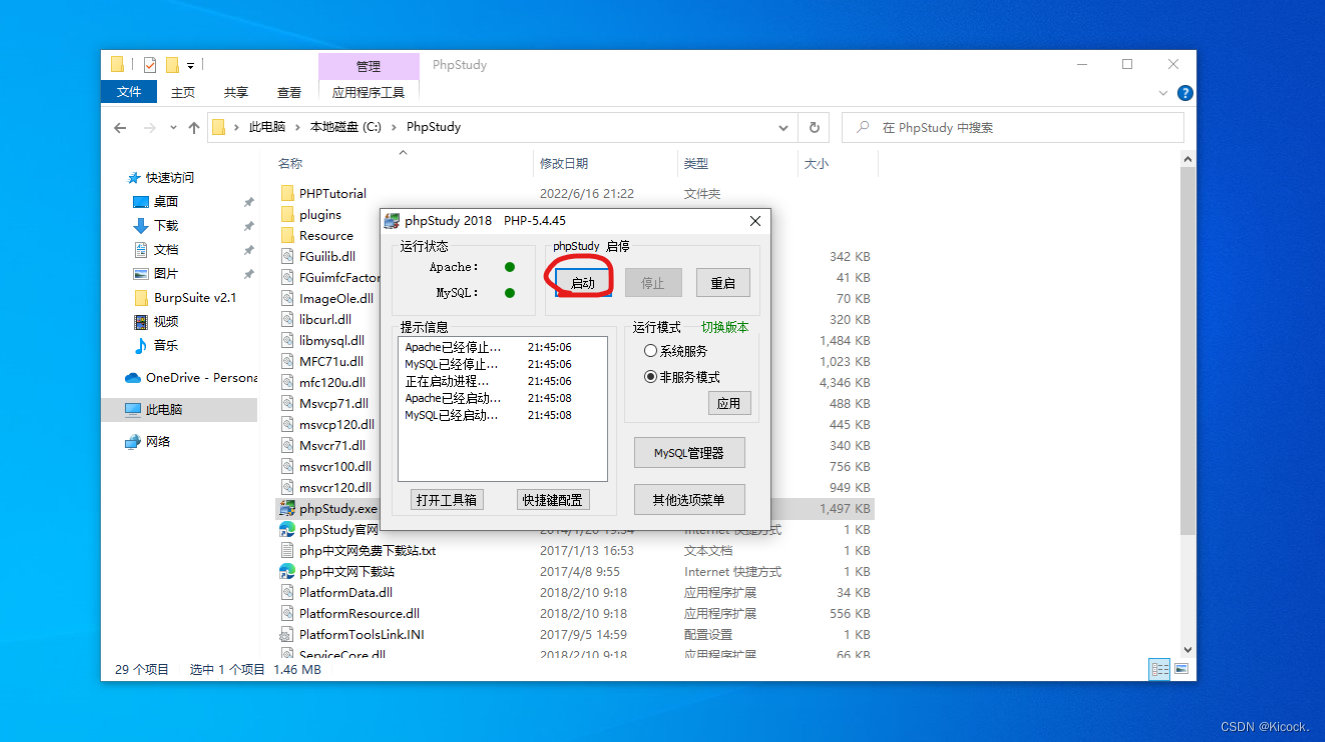Click the properties checkmark icon in title bar
Viewport: 1325px width, 742px height.
[150, 65]
